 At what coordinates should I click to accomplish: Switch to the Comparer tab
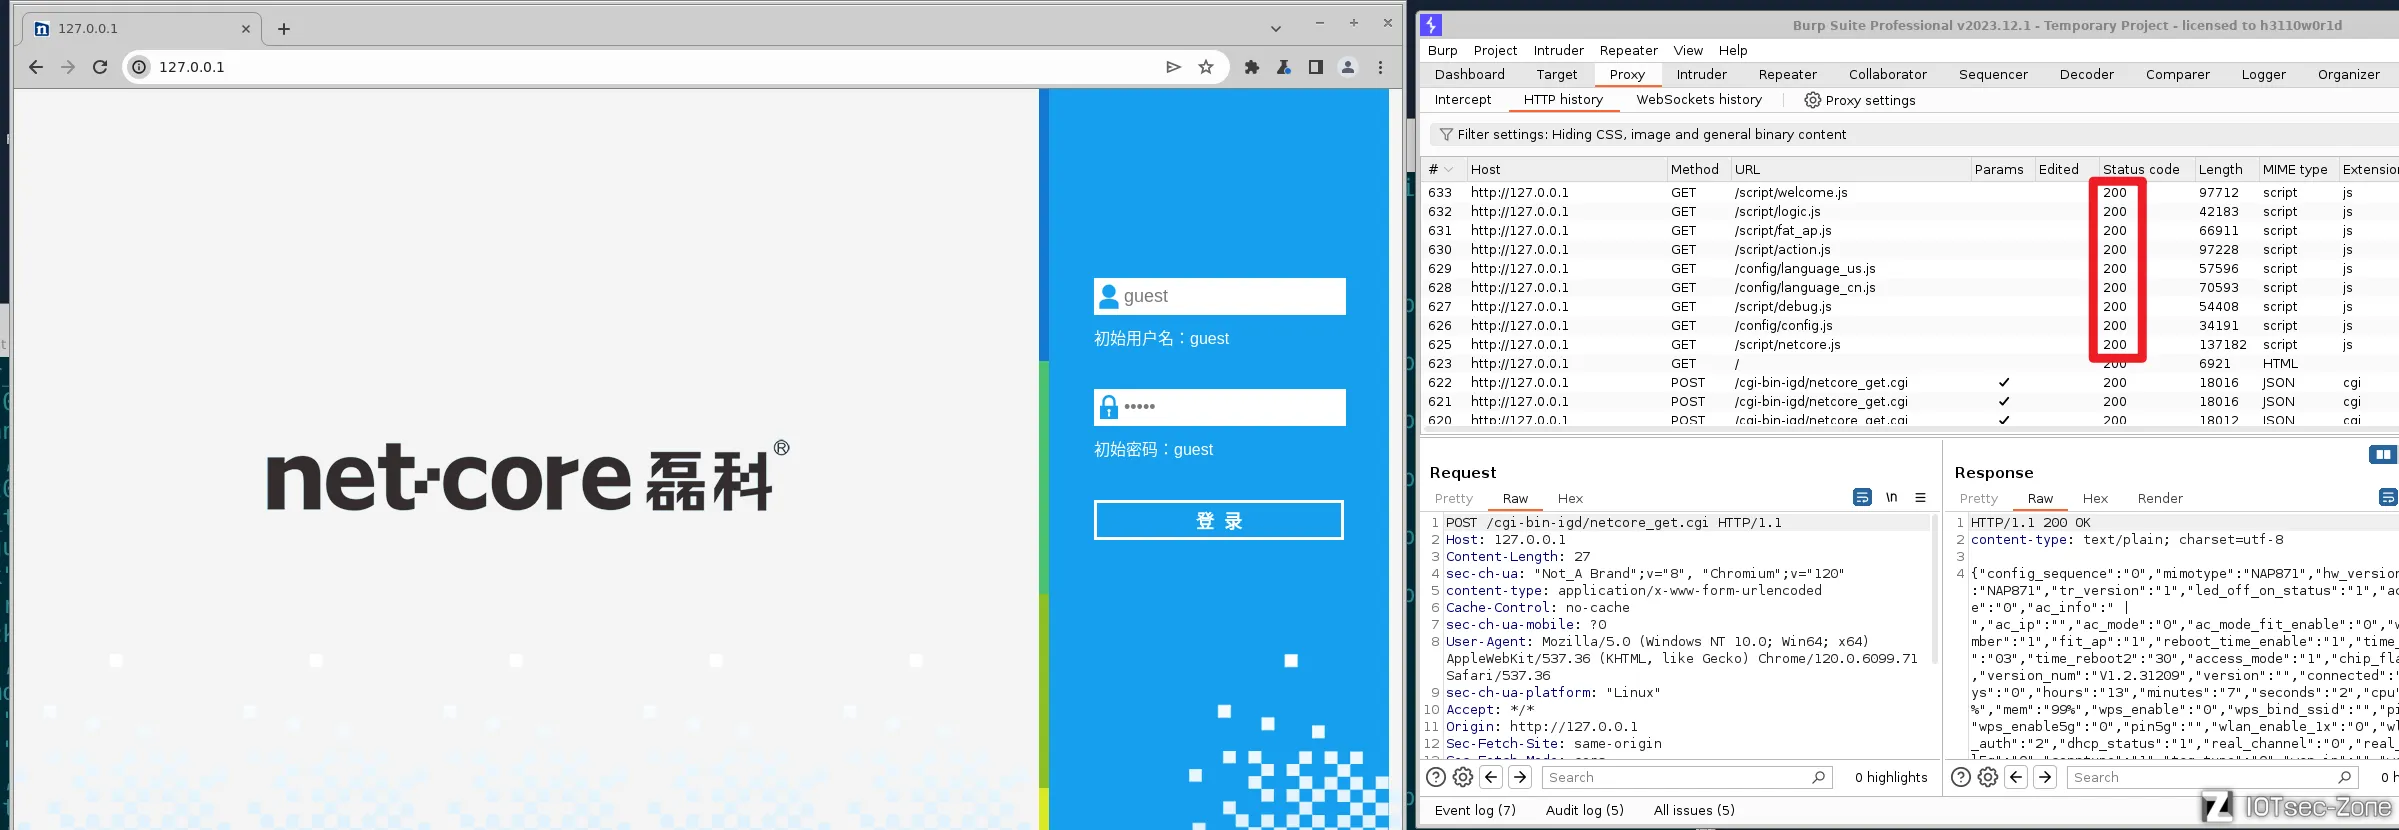[x=2178, y=74]
